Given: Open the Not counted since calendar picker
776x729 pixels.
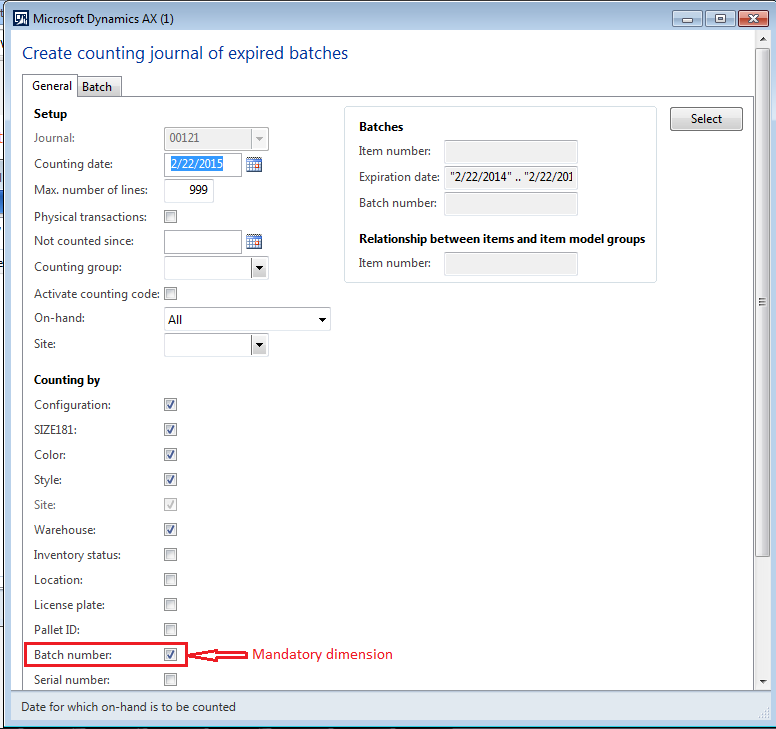Looking at the screenshot, I should tap(254, 242).
